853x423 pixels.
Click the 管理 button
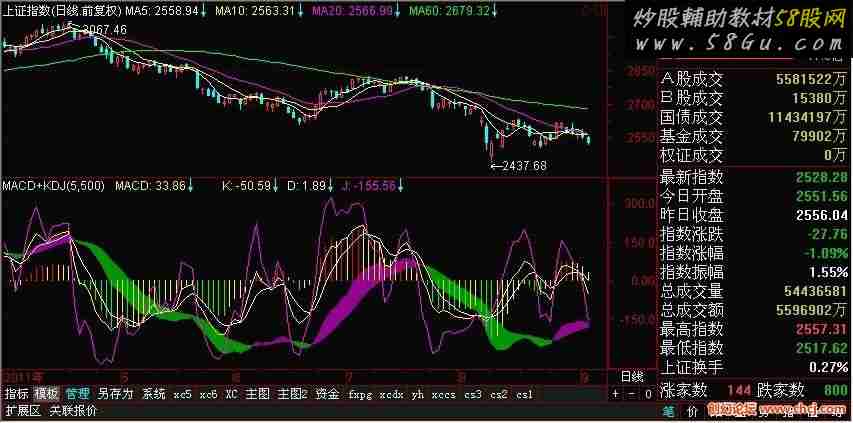pyautogui.click(x=77, y=394)
